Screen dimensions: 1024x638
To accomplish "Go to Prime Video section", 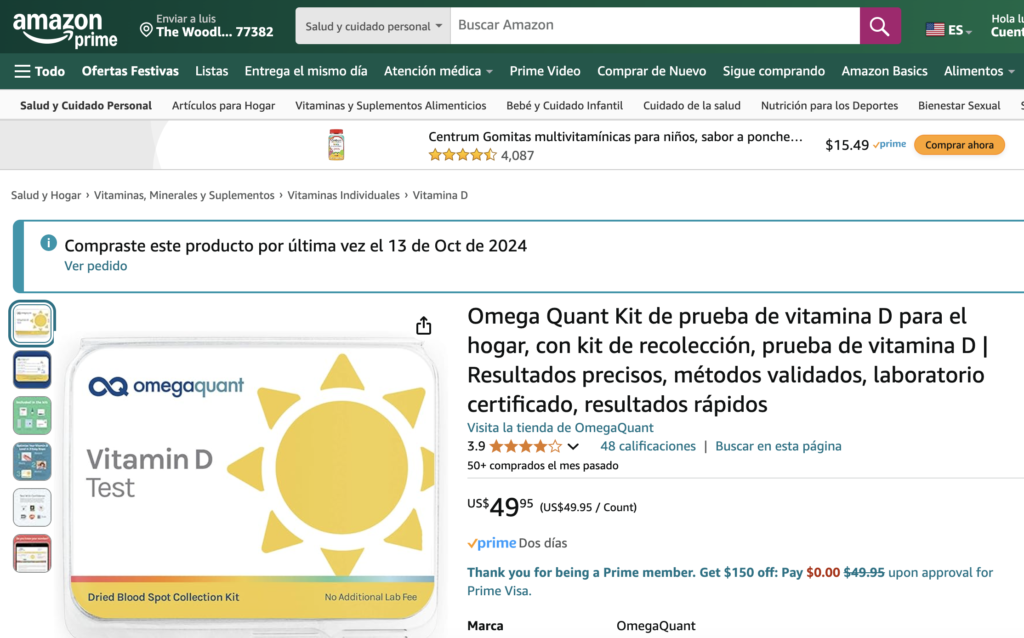I will (x=544, y=71).
